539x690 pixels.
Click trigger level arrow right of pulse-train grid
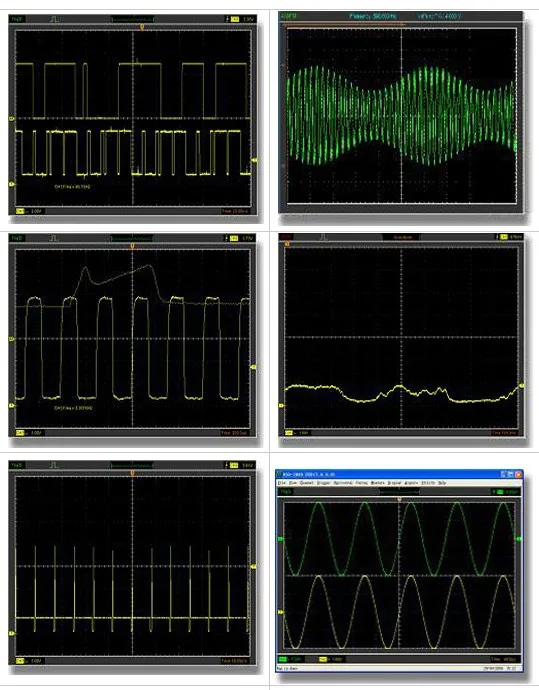(254, 160)
